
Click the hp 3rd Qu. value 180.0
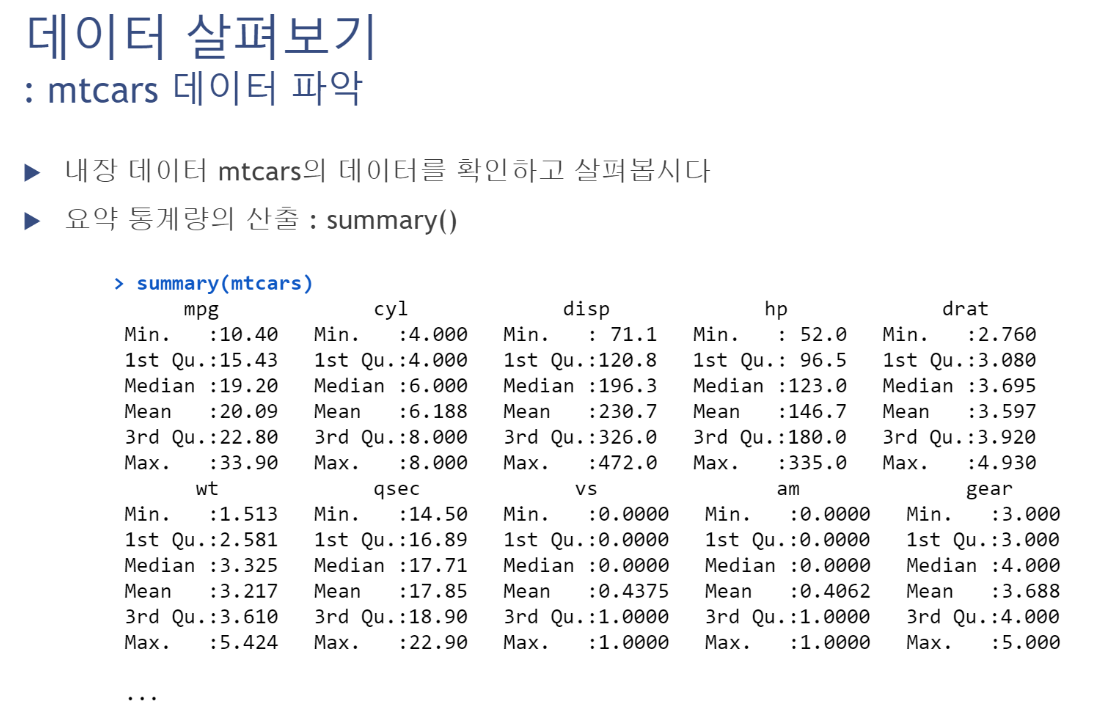(817, 437)
